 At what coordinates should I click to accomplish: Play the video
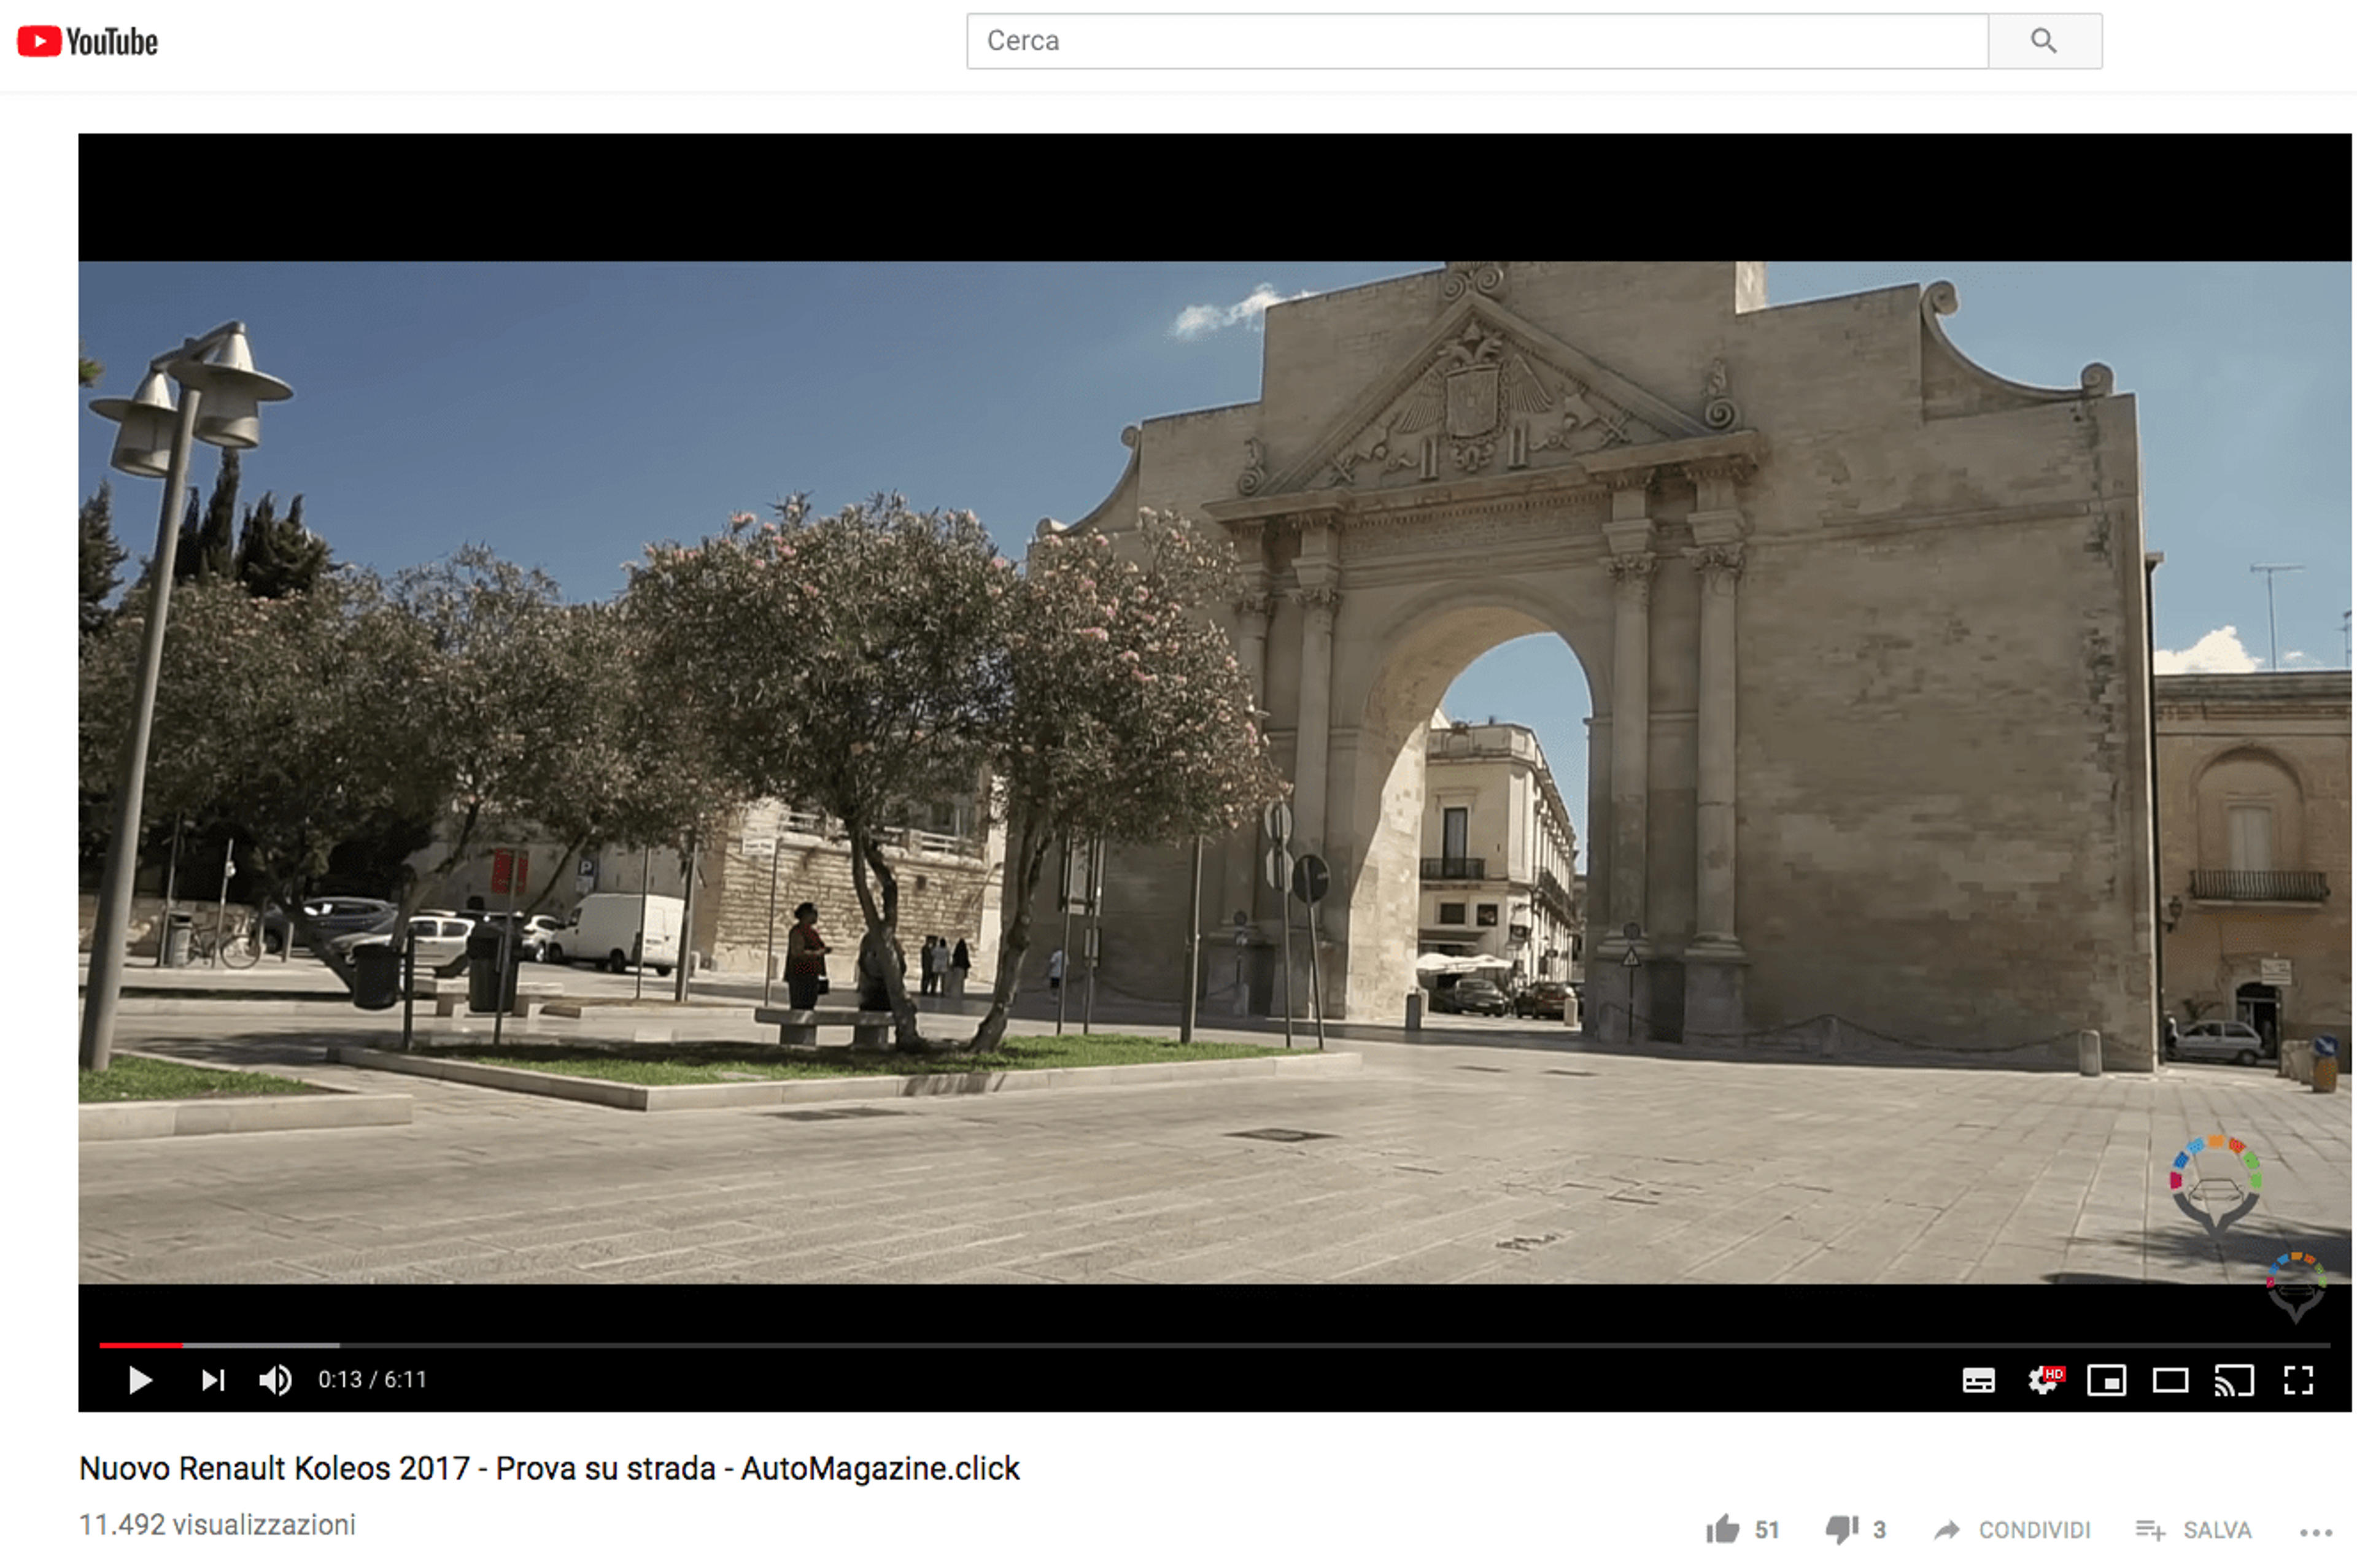coord(140,1380)
